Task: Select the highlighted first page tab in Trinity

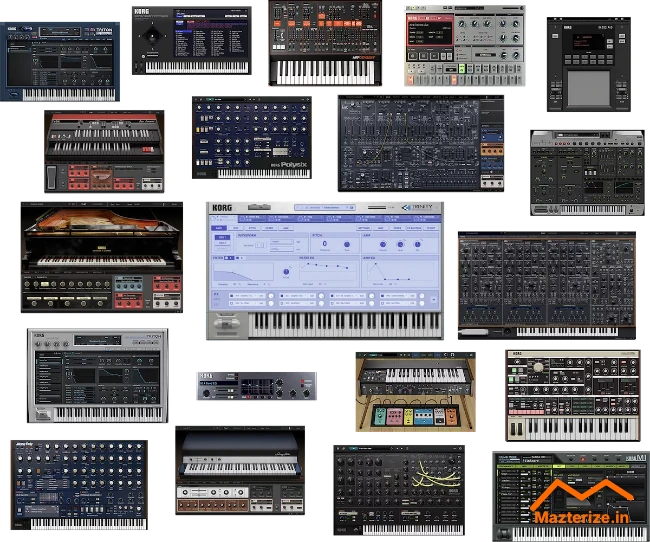Action: (219, 228)
